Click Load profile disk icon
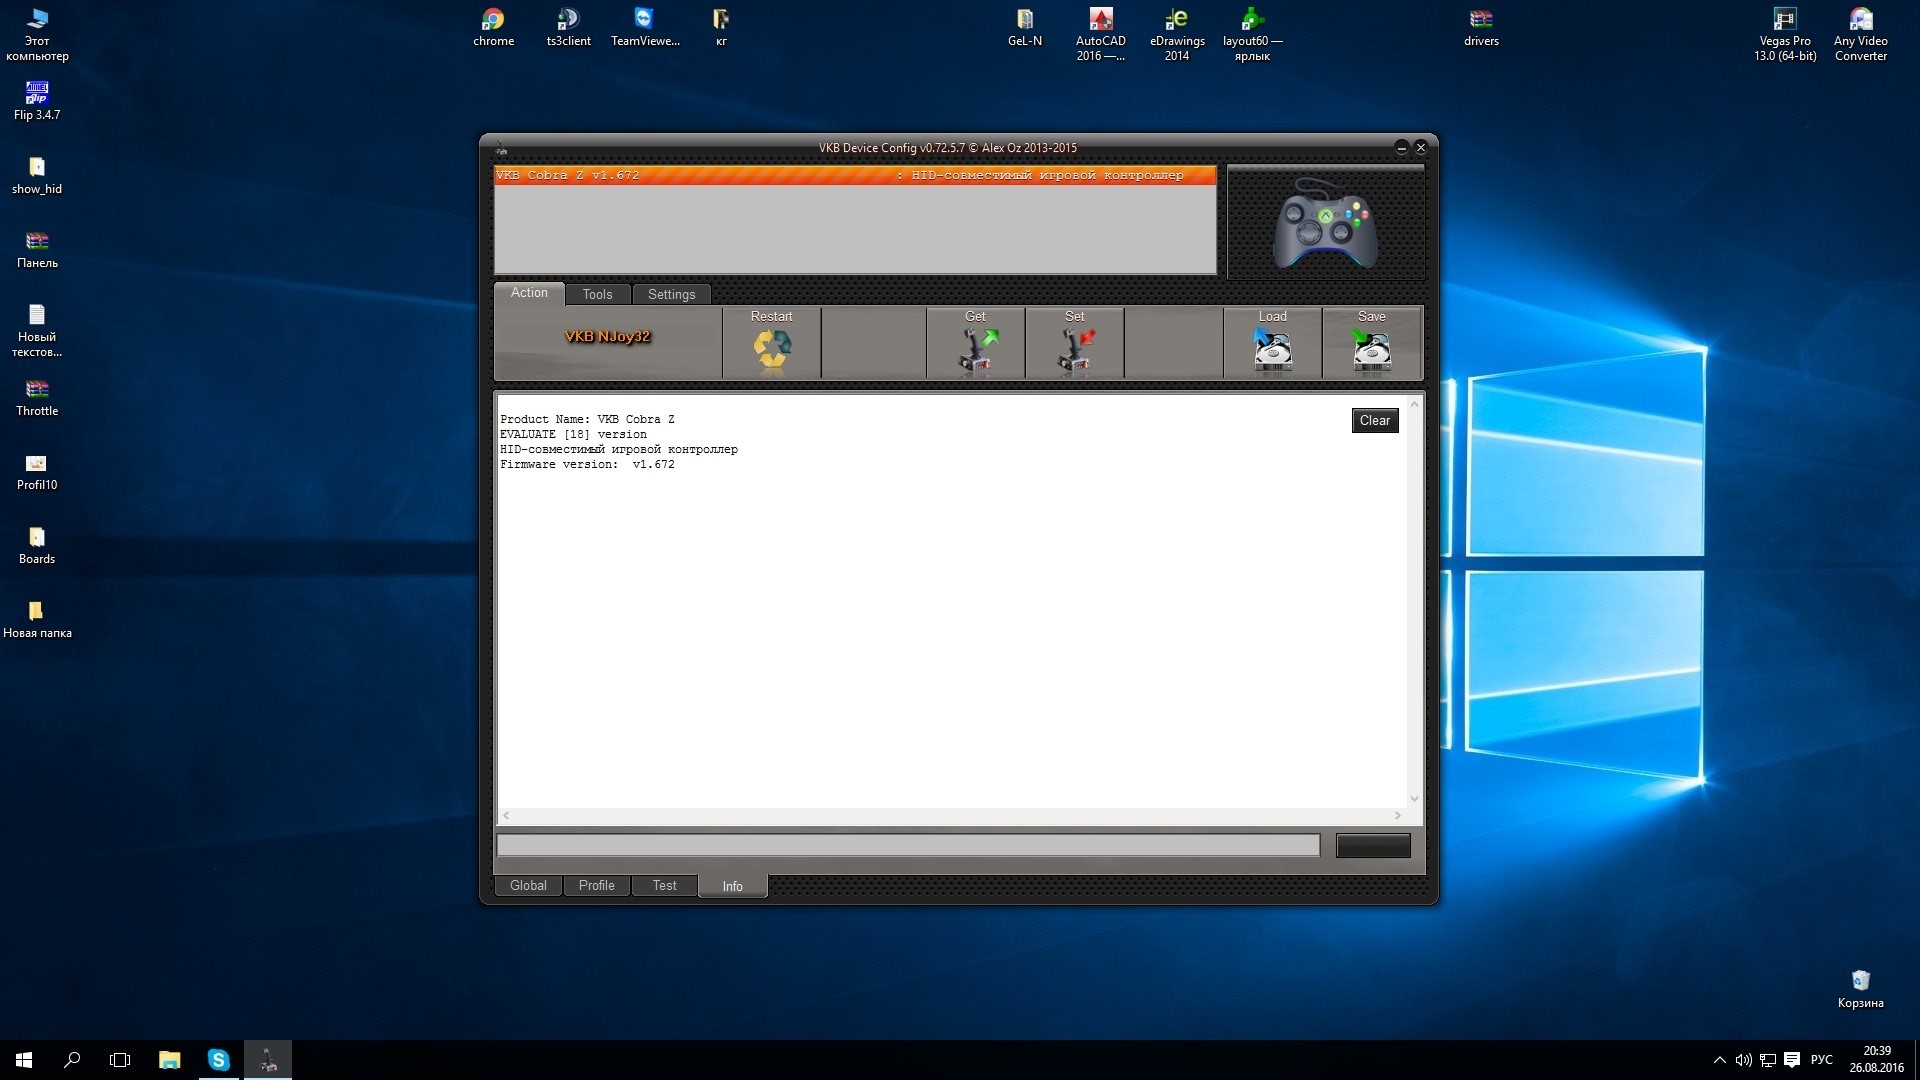 (x=1272, y=350)
